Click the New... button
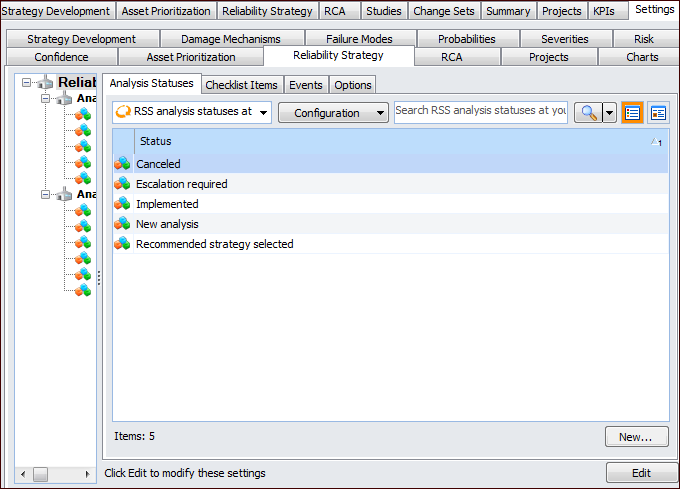This screenshot has width=680, height=489. pos(636,437)
